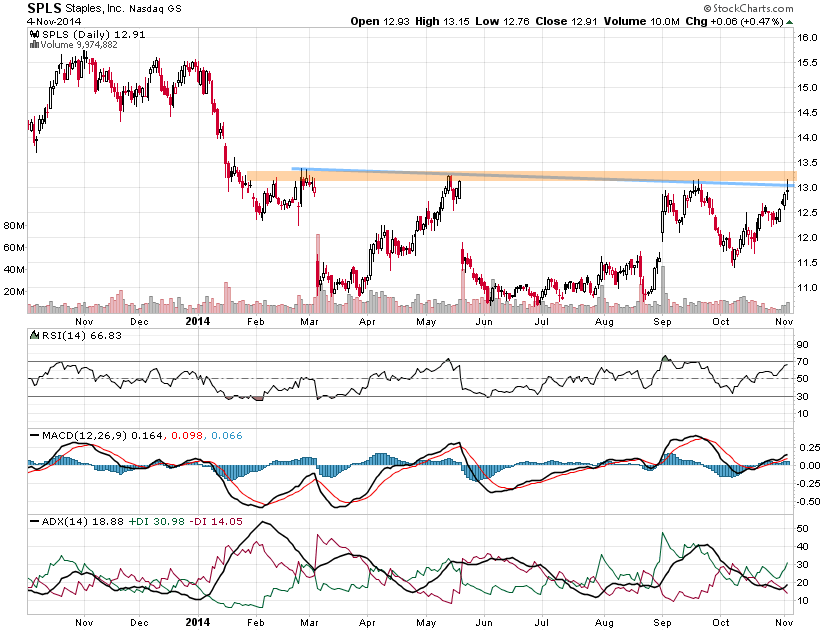
Task: Click the black line marker before ADX(14)
Action: pos(34,522)
